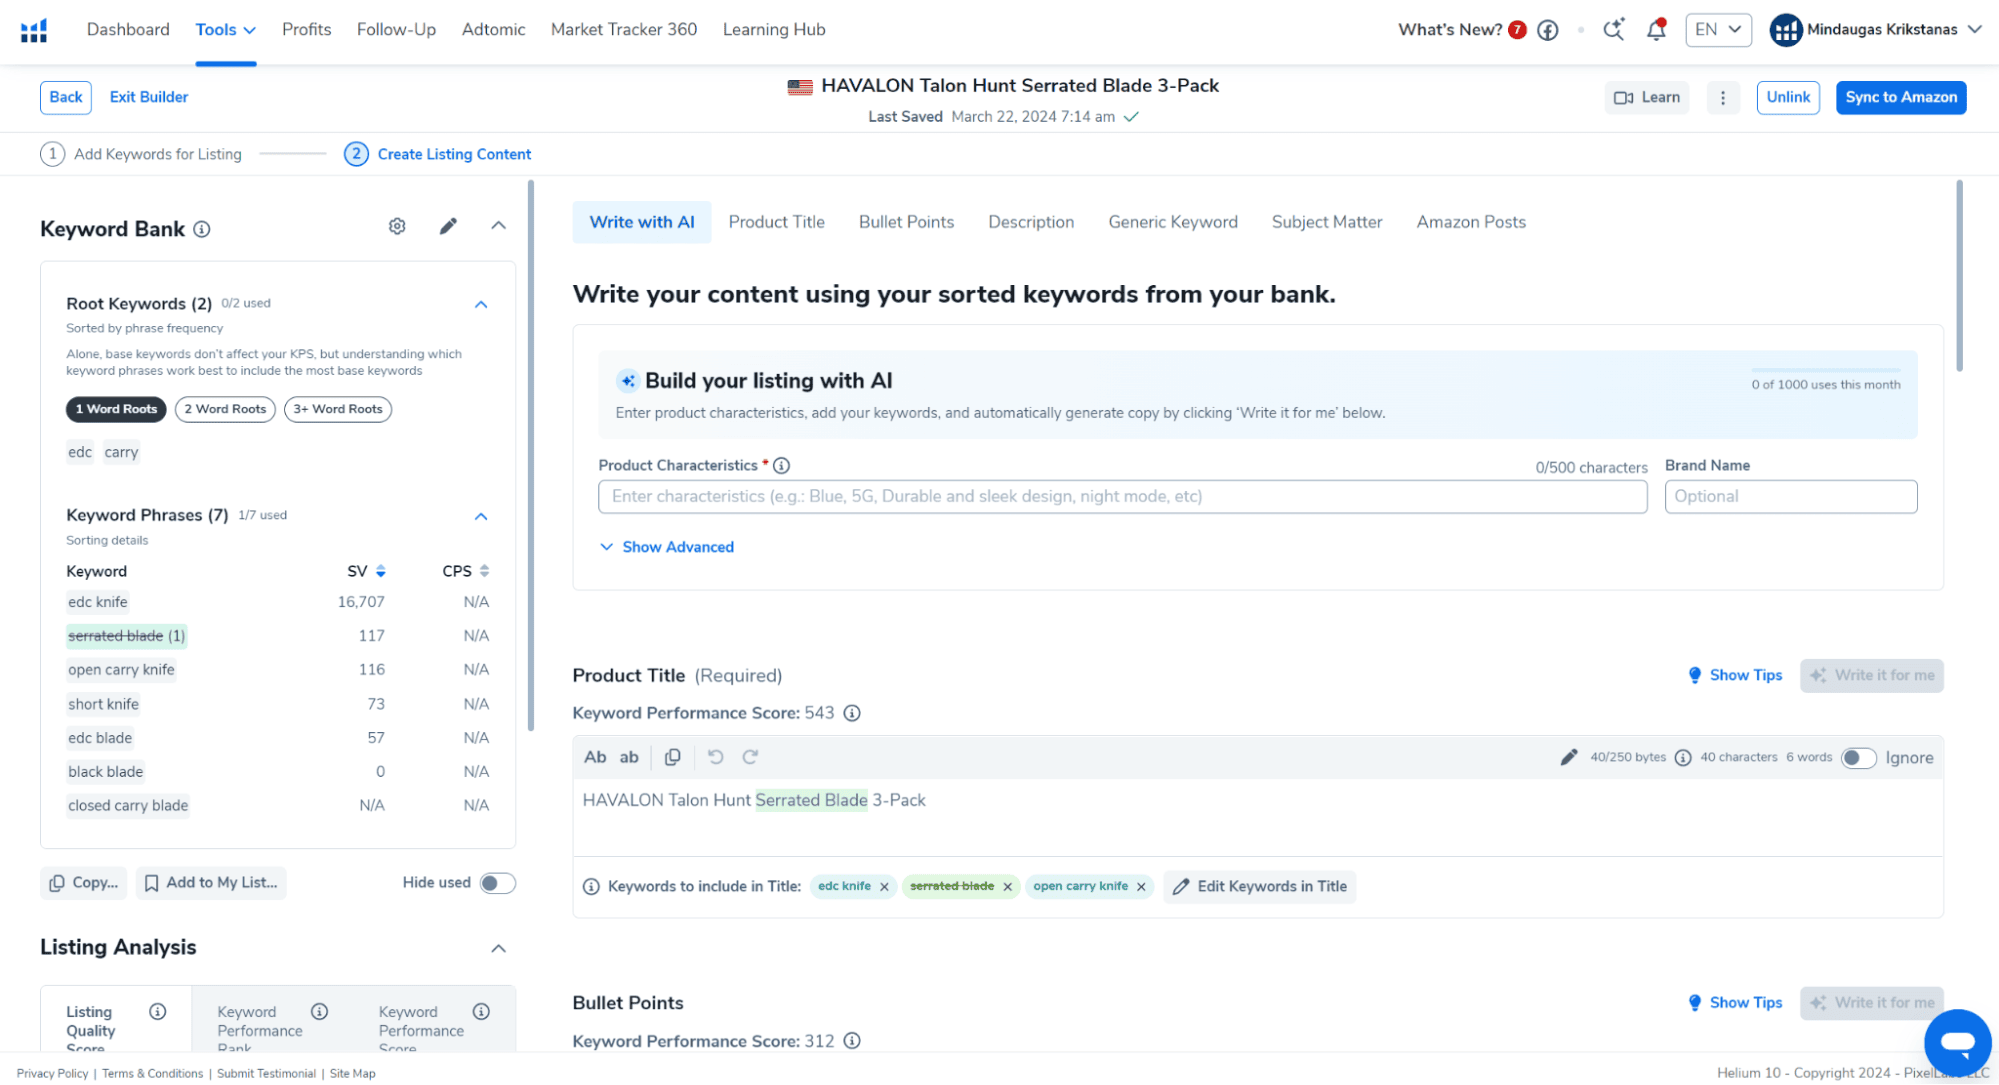Open the EN language selector

coord(1718,30)
